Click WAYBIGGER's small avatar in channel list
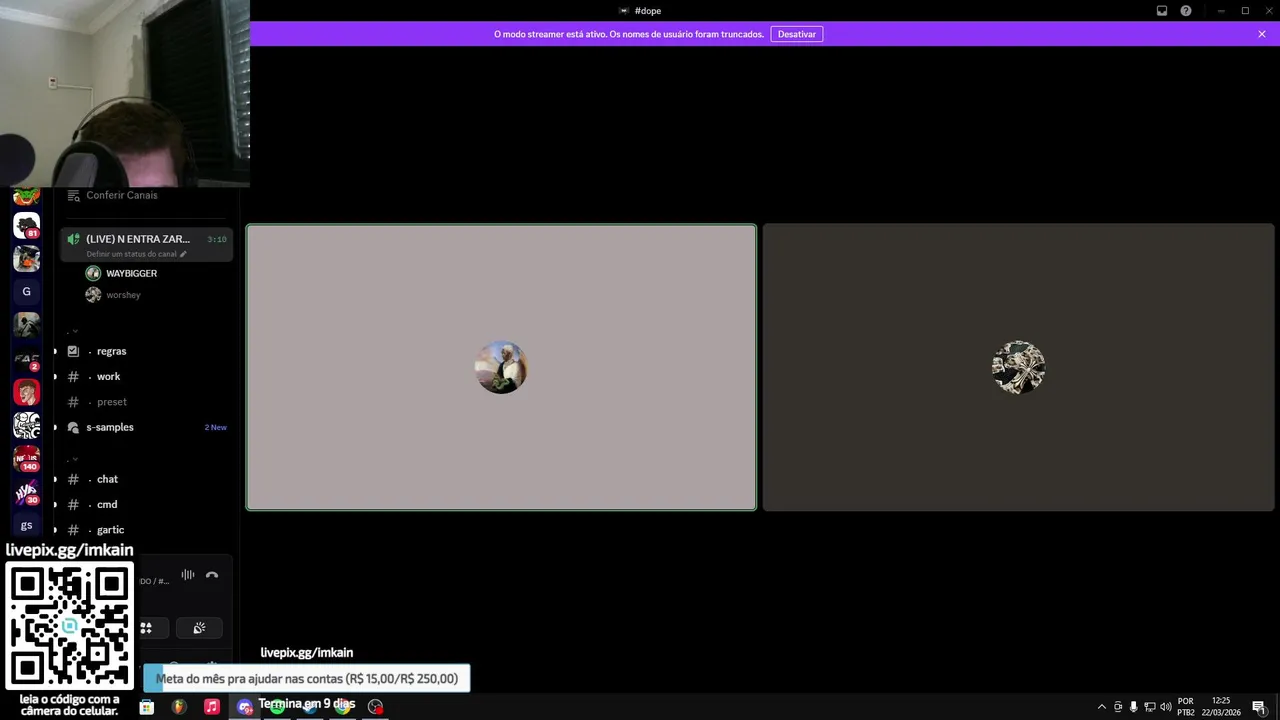 [93, 273]
